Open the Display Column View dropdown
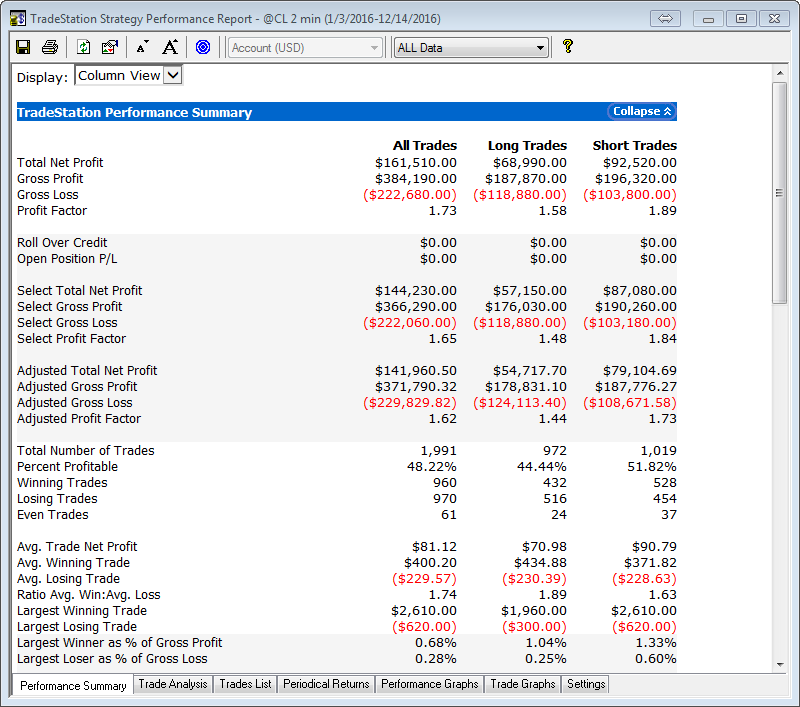Image resolution: width=800 pixels, height=707 pixels. [129, 75]
